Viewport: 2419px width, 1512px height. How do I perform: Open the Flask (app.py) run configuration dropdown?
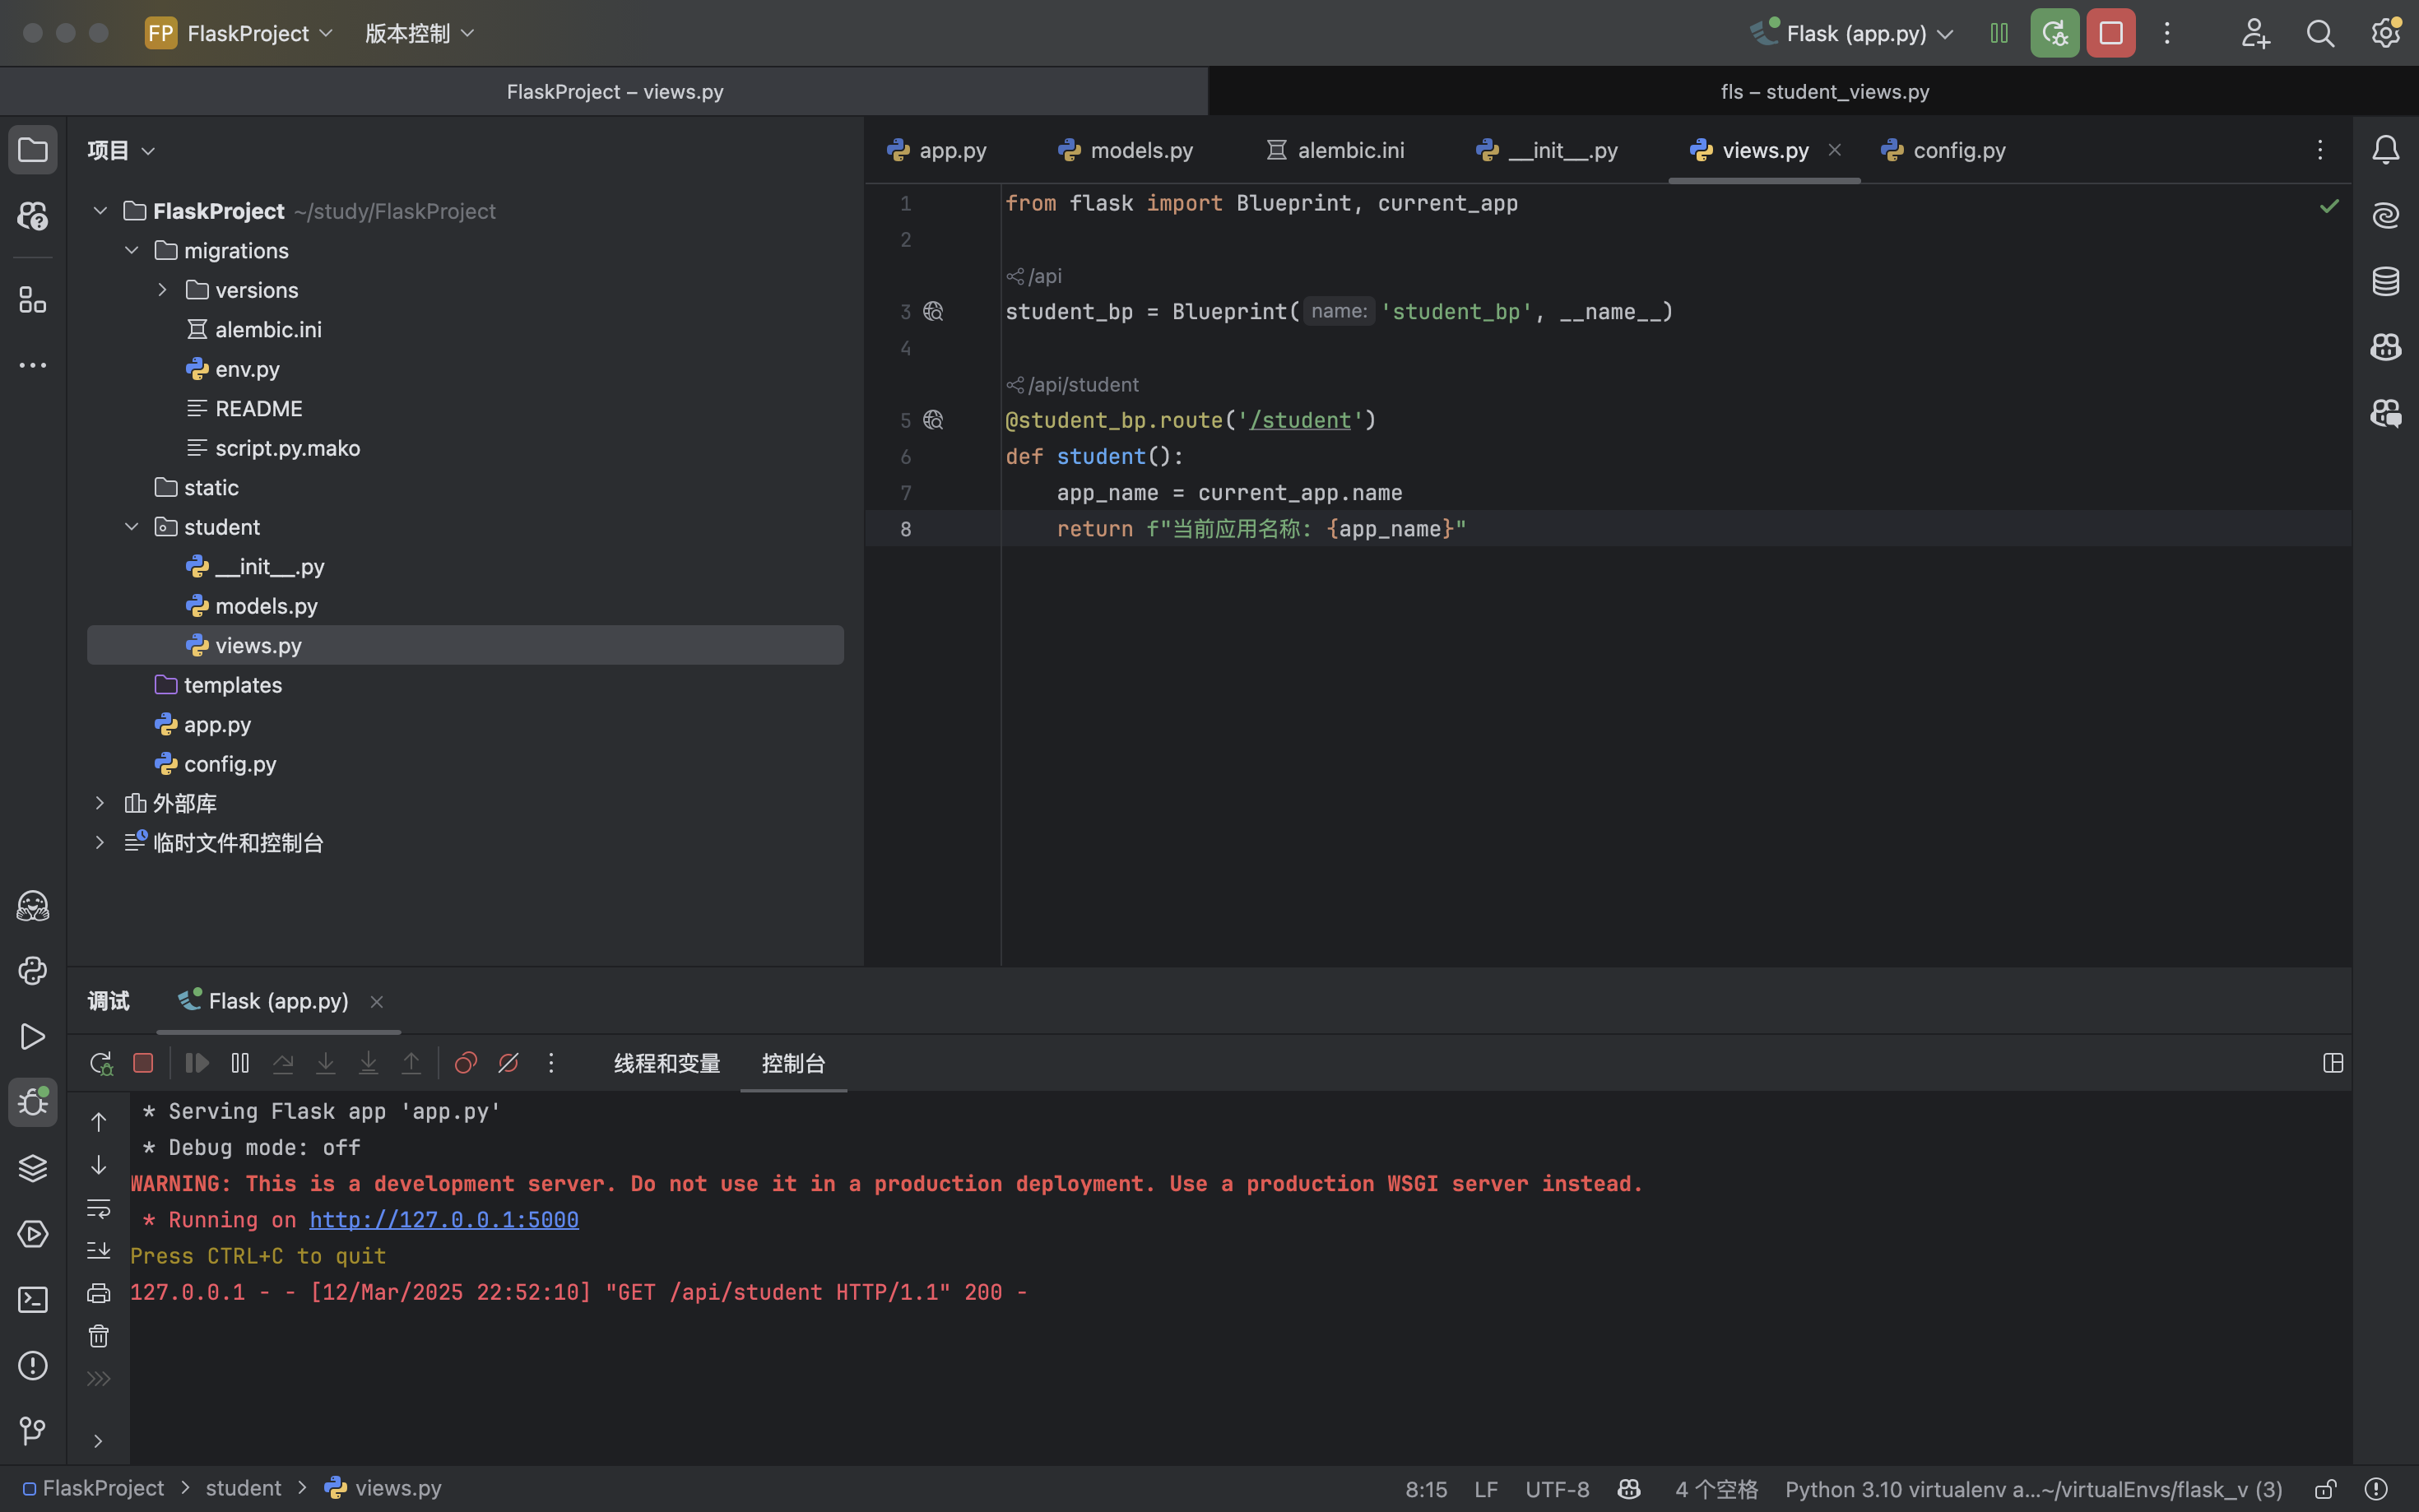point(1855,34)
